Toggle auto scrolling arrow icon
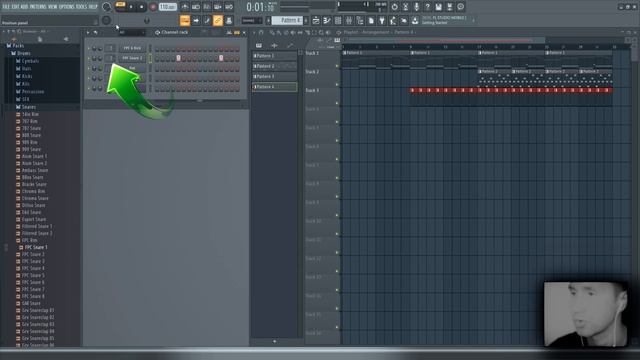This screenshot has height=360, width=640. [x=196, y=20]
